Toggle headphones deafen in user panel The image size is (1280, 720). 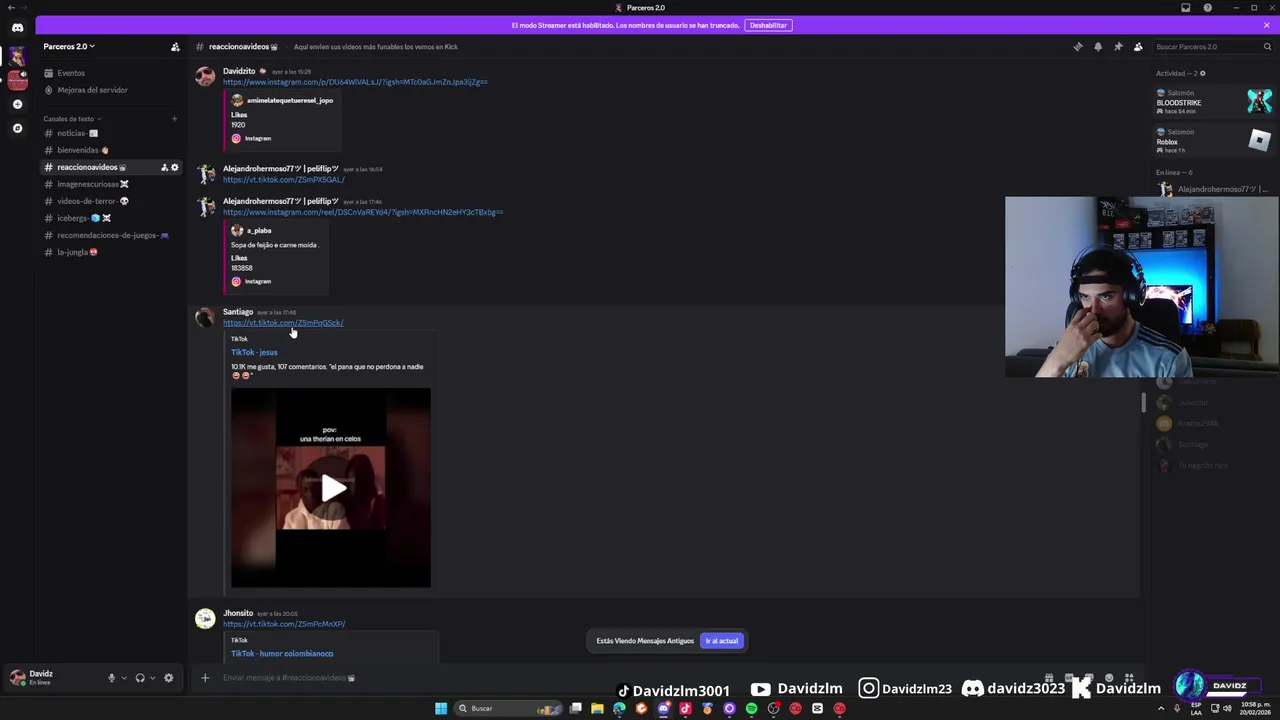[140, 678]
